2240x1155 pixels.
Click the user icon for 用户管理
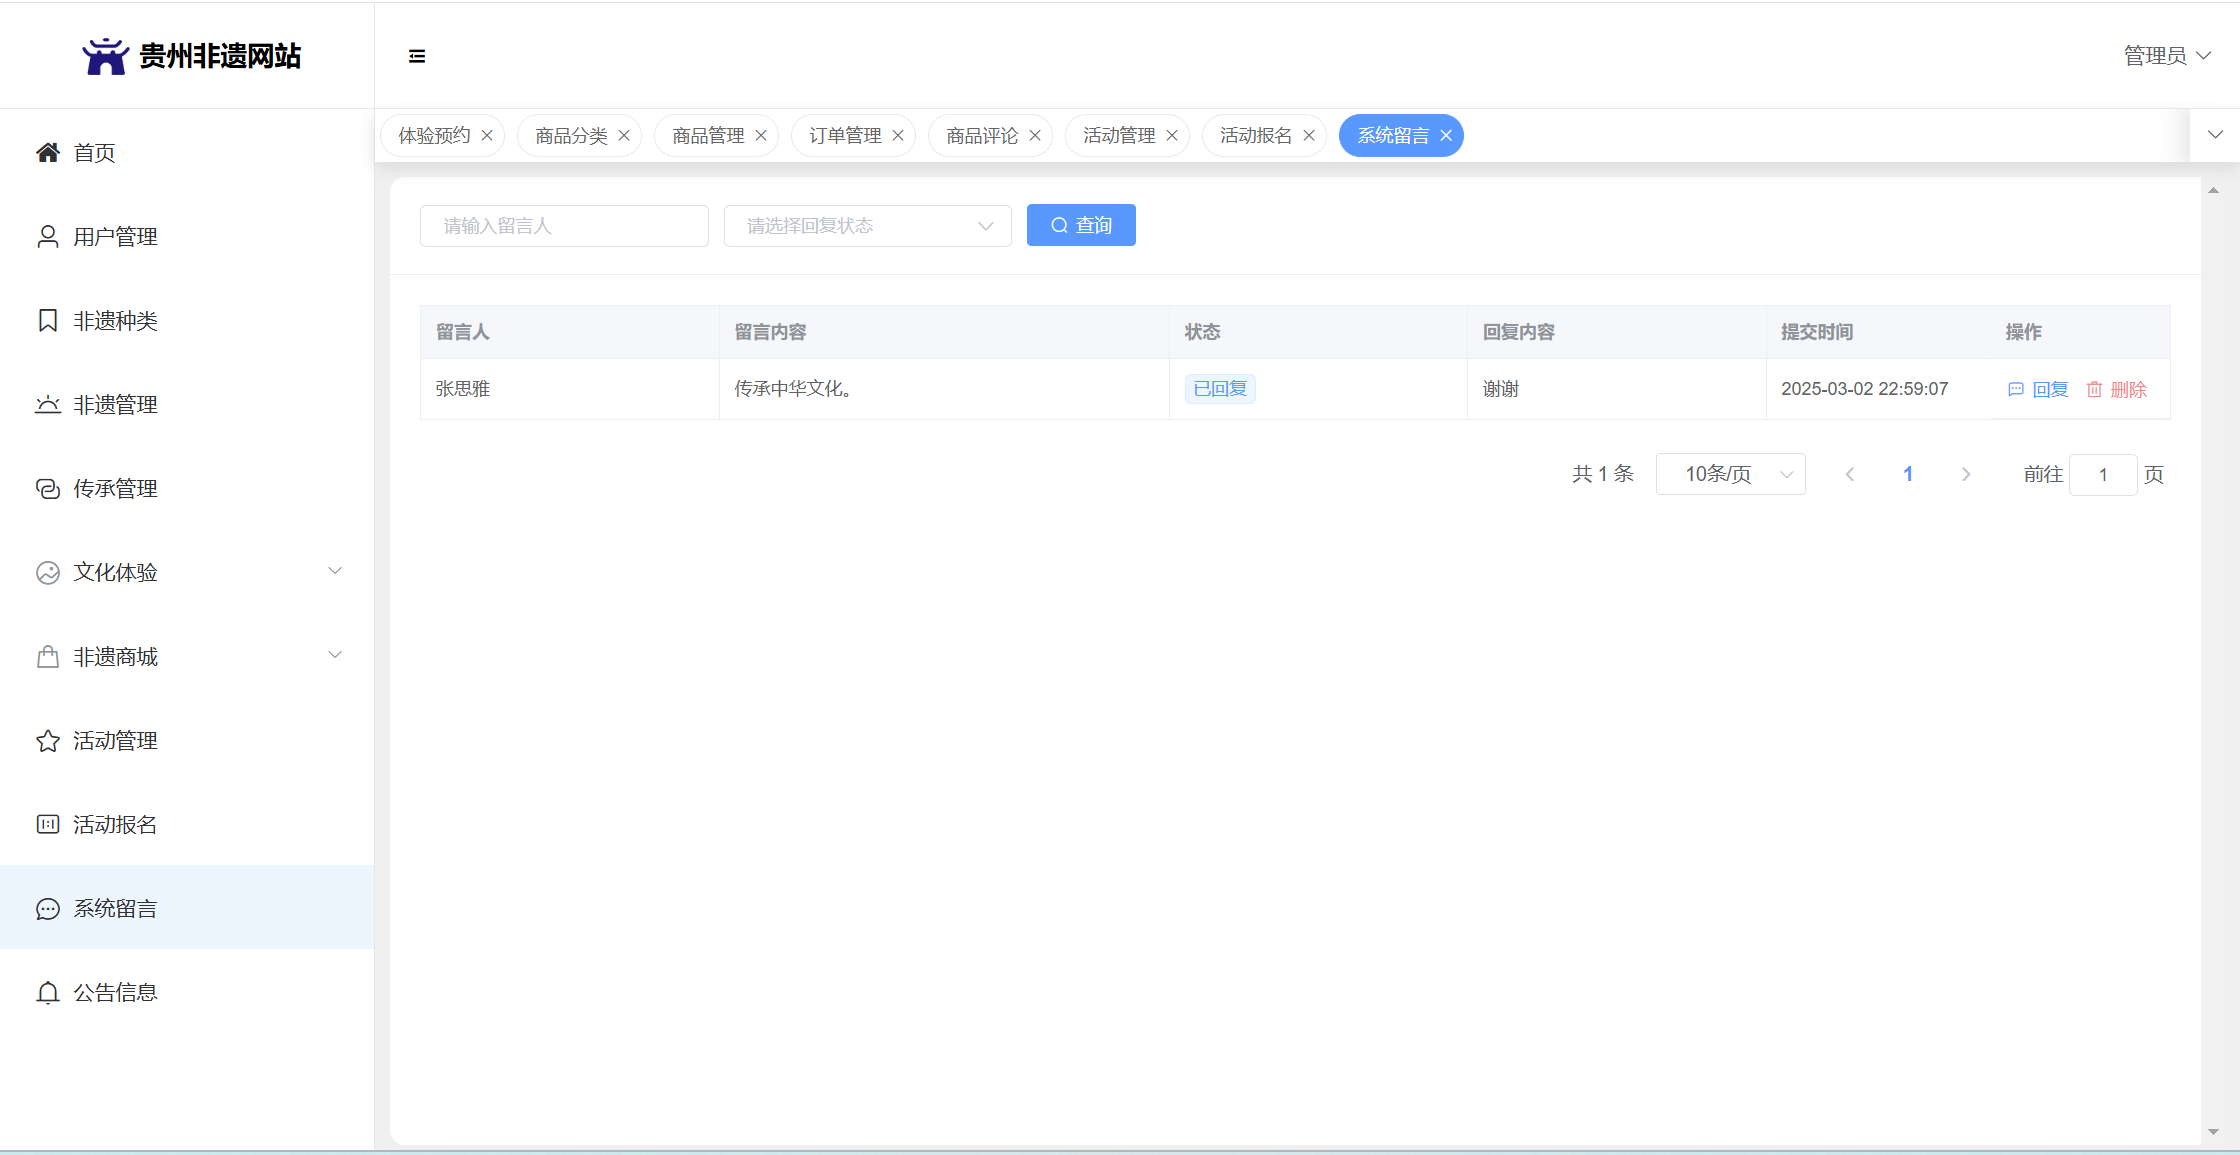tap(48, 236)
